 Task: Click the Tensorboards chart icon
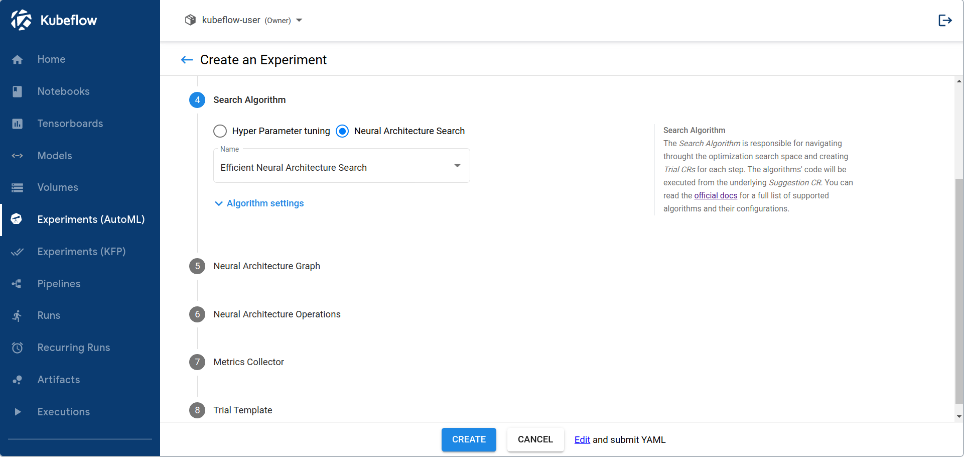(x=17, y=124)
